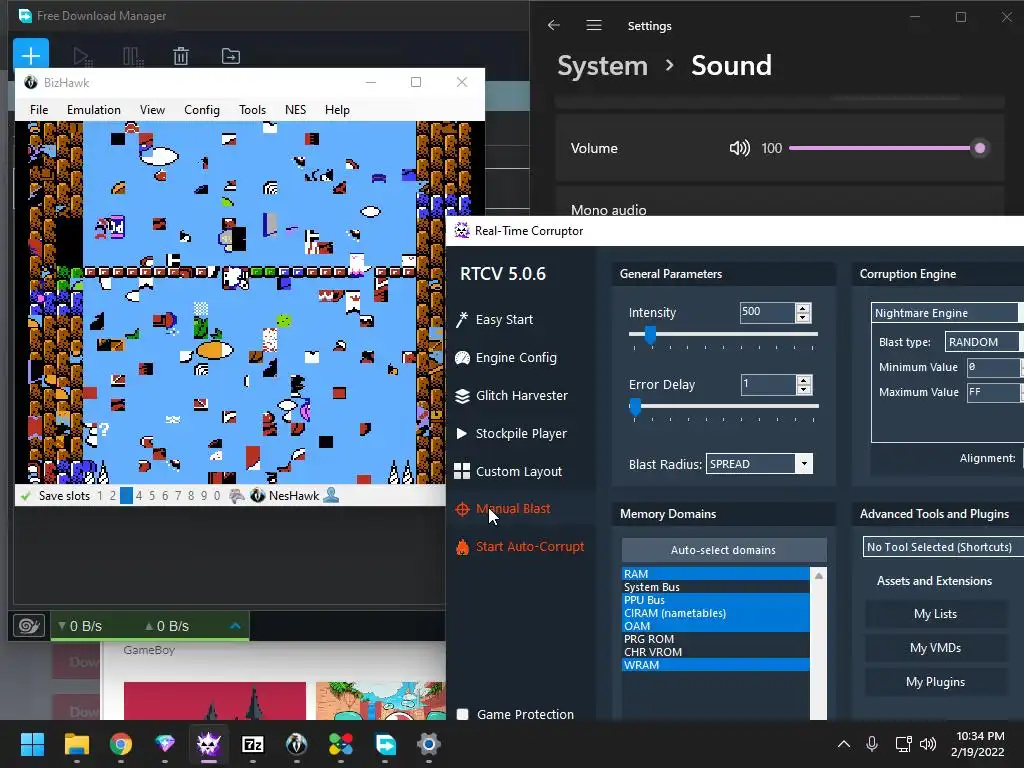This screenshot has width=1024, height=768.
Task: Open BizHawk from the taskbar
Action: coord(297,744)
